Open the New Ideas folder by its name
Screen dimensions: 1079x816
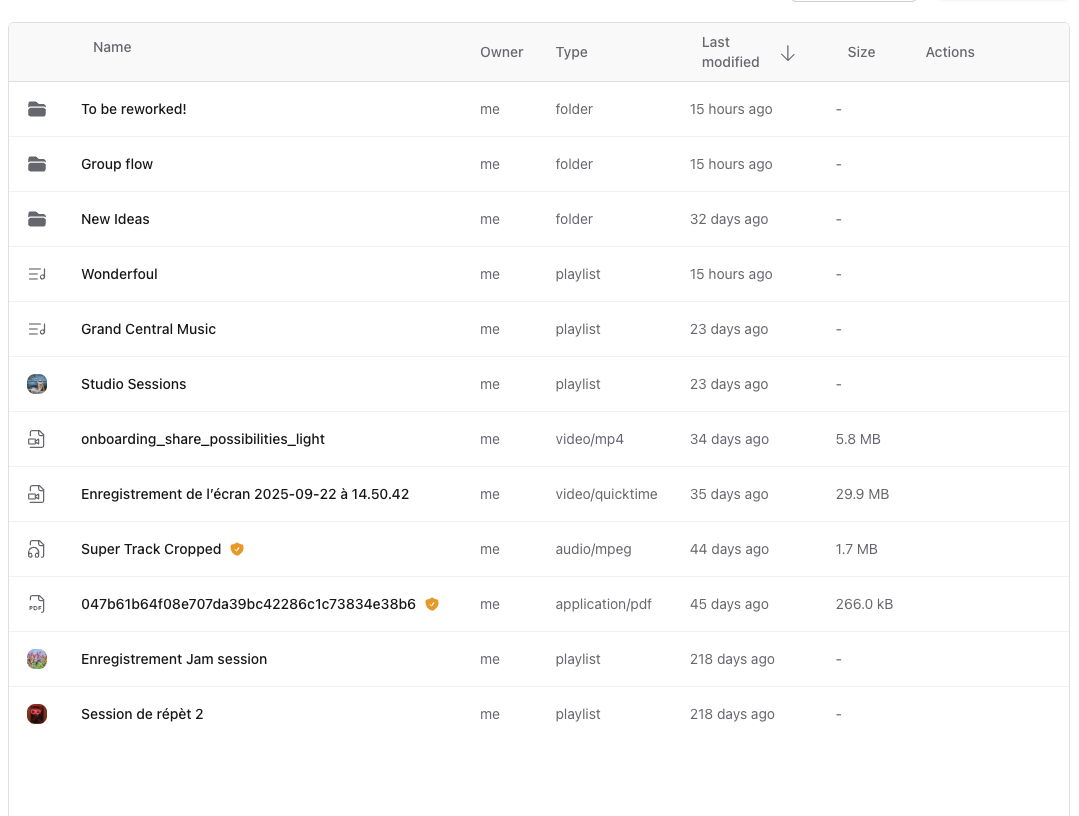click(115, 218)
